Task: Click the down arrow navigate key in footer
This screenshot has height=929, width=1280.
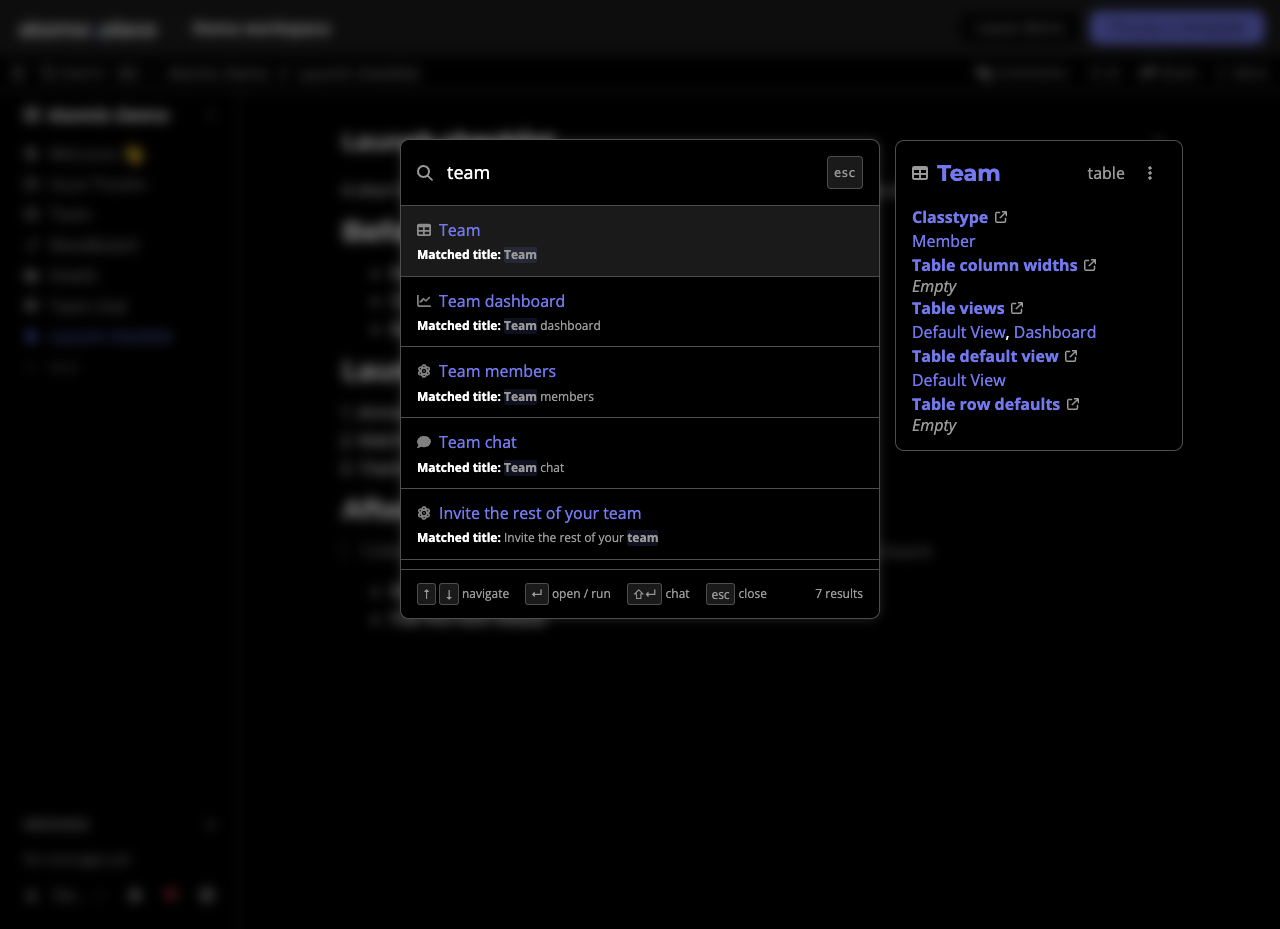Action: pyautogui.click(x=449, y=594)
